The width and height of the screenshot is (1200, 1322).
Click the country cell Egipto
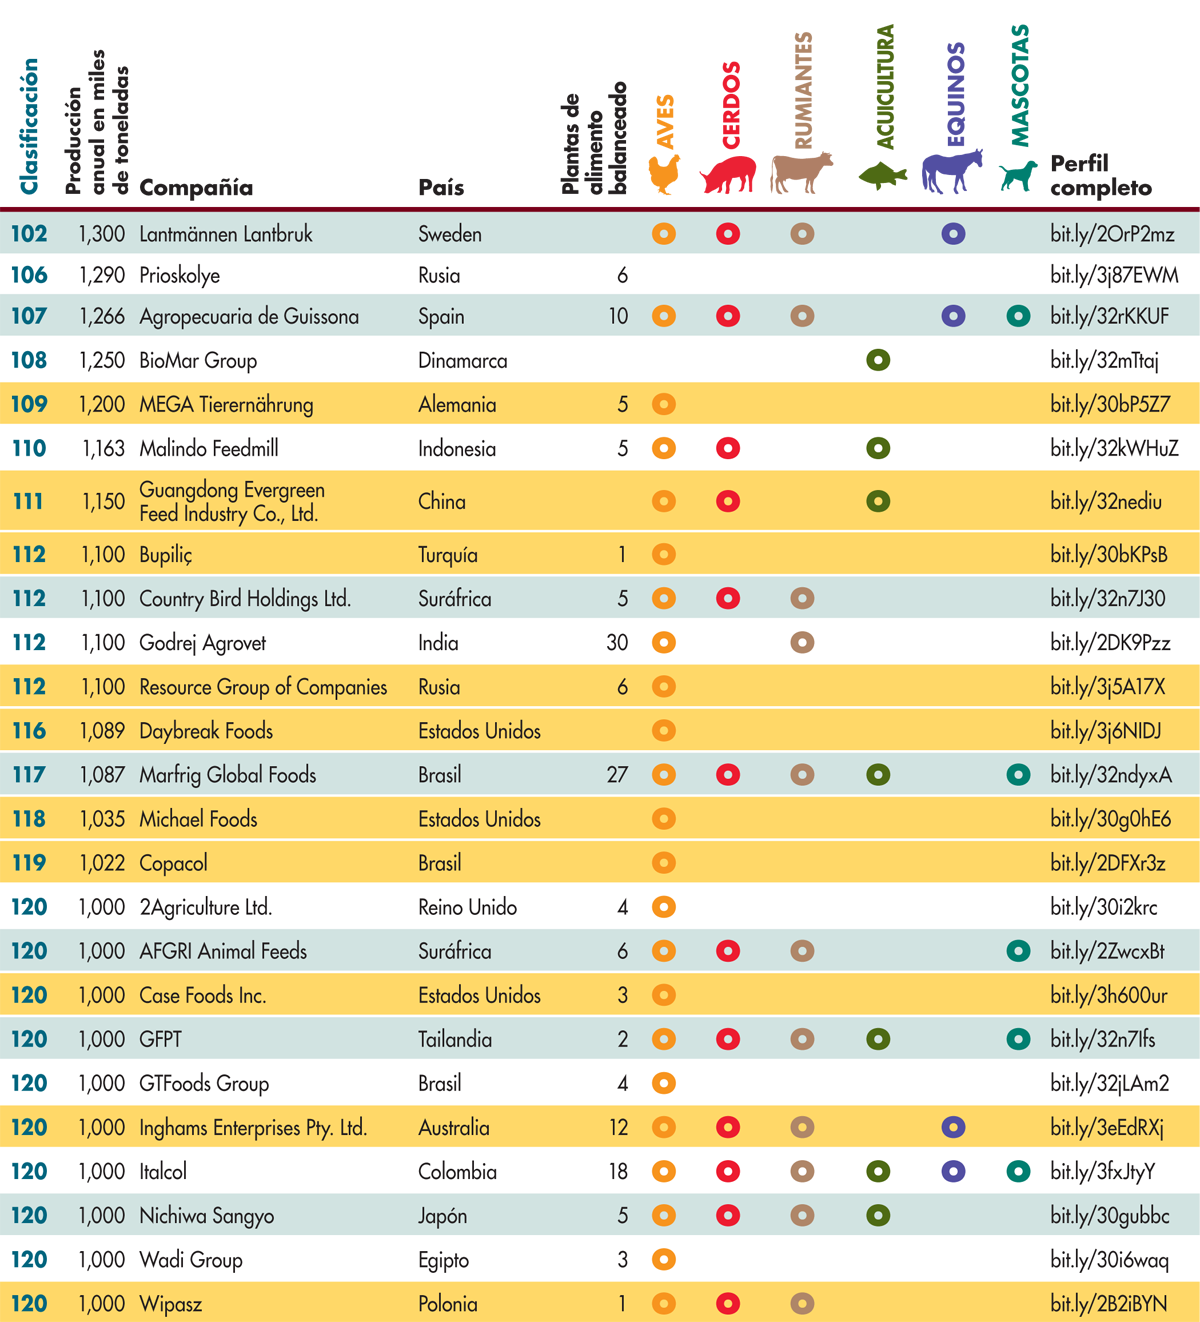[x=444, y=1260]
